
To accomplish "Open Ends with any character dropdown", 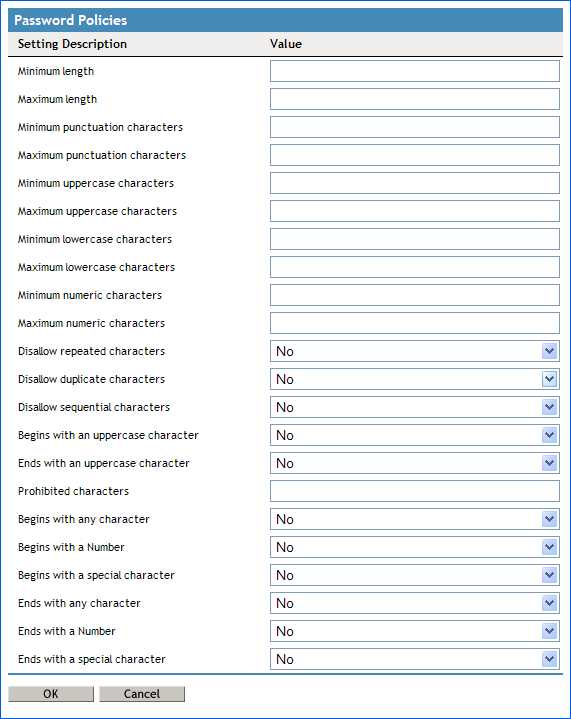I will 415,603.
